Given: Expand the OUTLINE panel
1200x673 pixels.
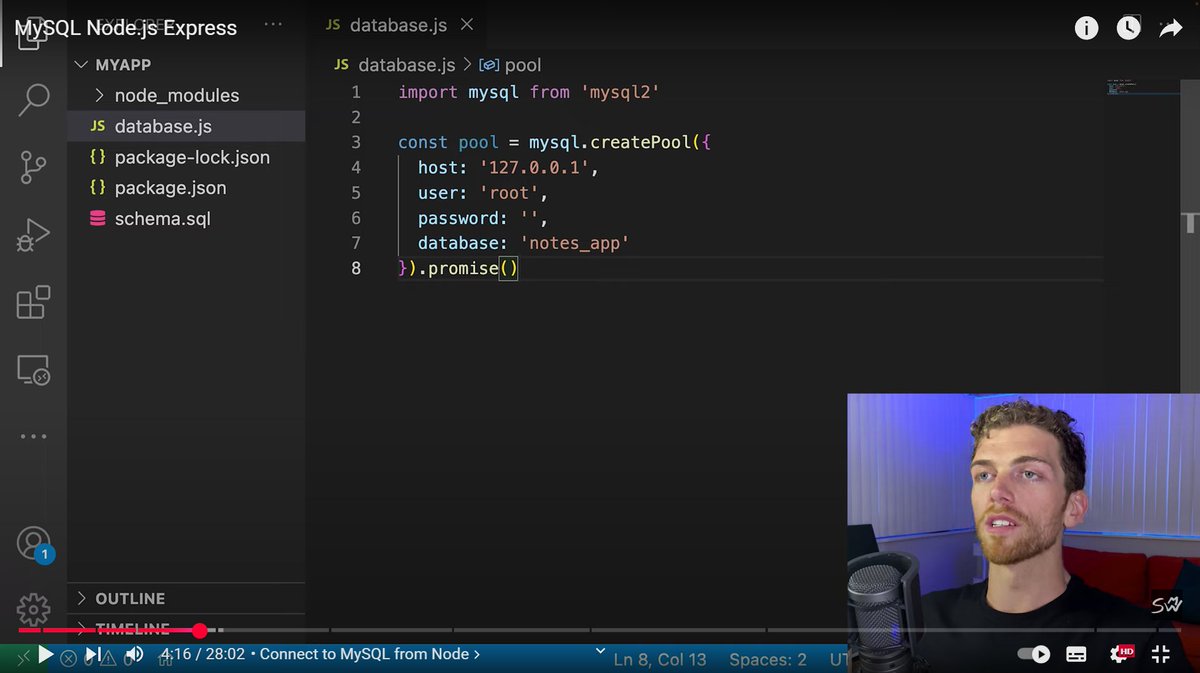Looking at the screenshot, I should point(186,598).
